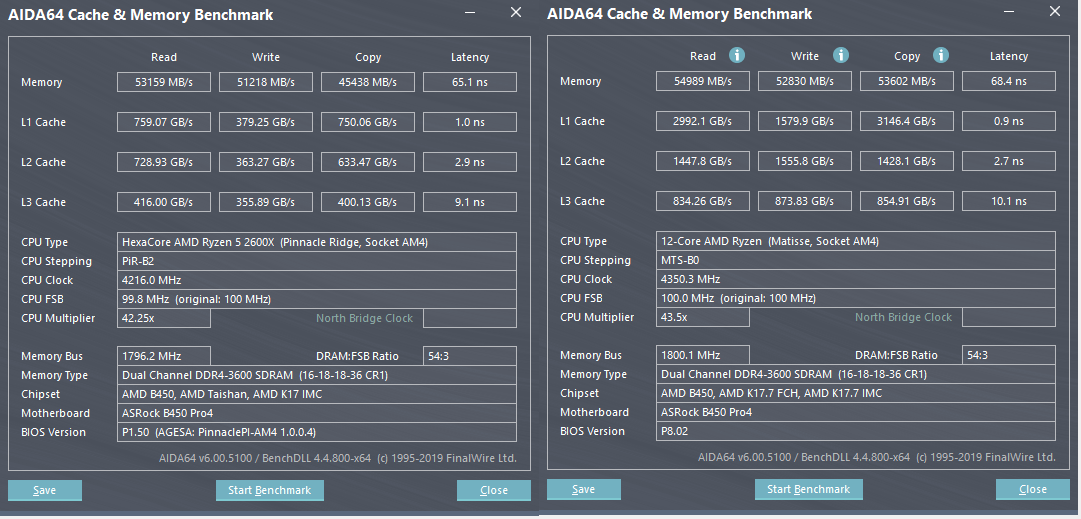
Task: Click the X title-bar button of left window
Action: click(x=516, y=12)
